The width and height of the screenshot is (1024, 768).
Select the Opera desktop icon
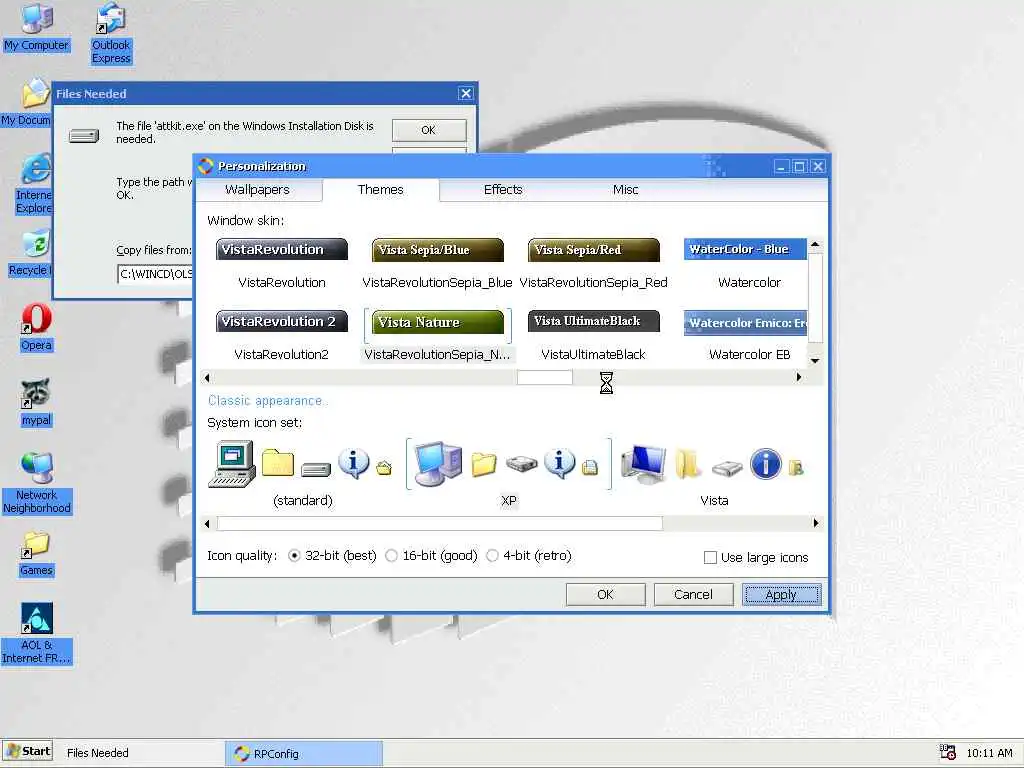[x=37, y=328]
